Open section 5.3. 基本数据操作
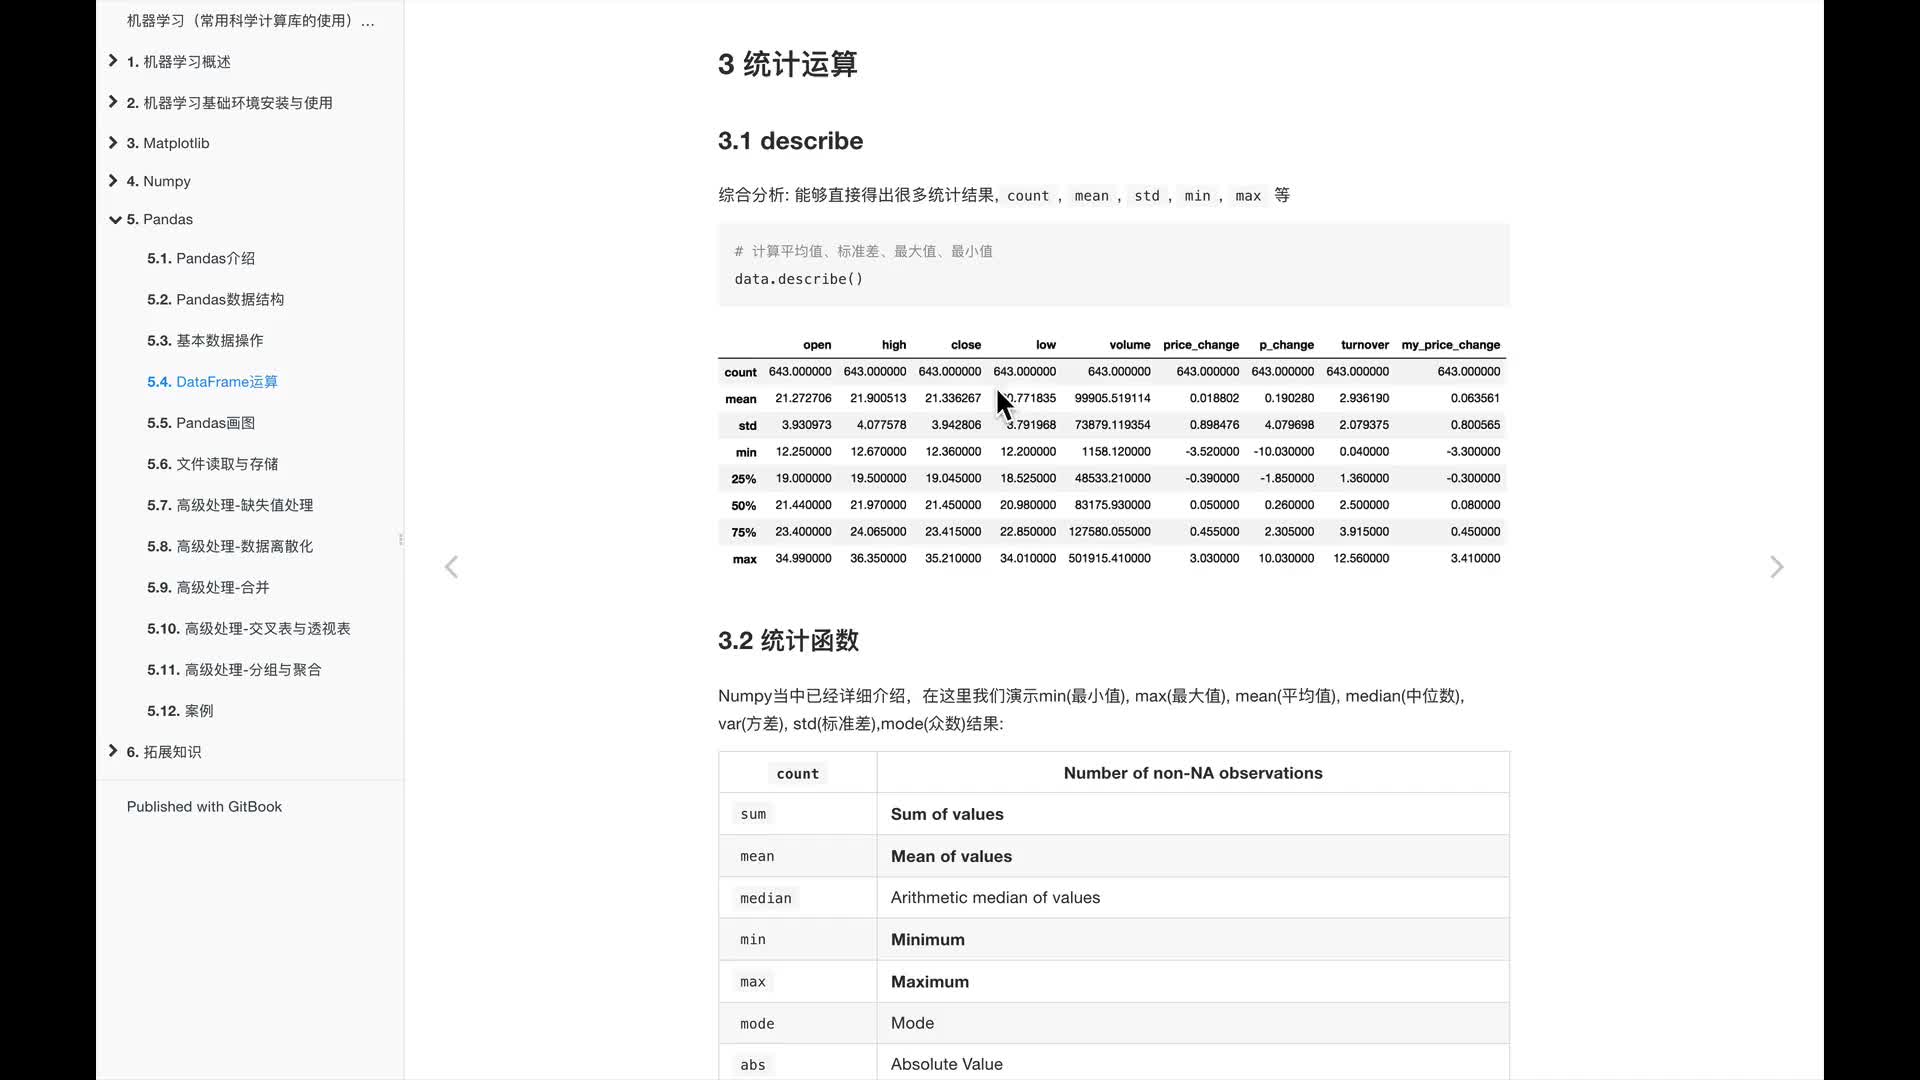Viewport: 1920px width, 1080px height. (x=205, y=340)
